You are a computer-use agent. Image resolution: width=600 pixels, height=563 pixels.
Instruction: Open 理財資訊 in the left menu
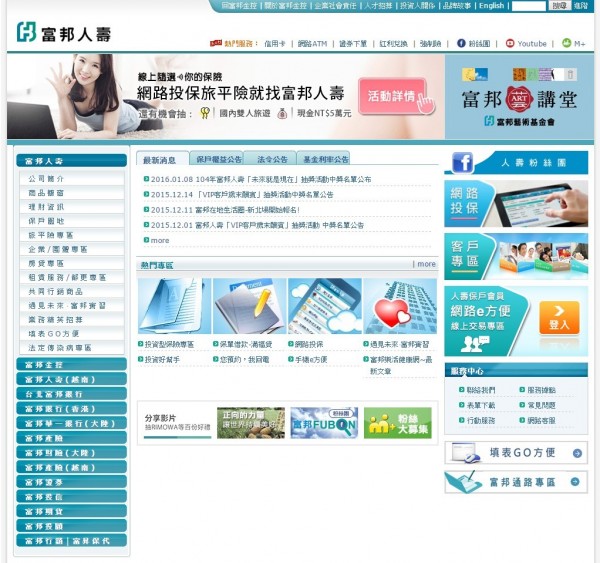(72, 207)
